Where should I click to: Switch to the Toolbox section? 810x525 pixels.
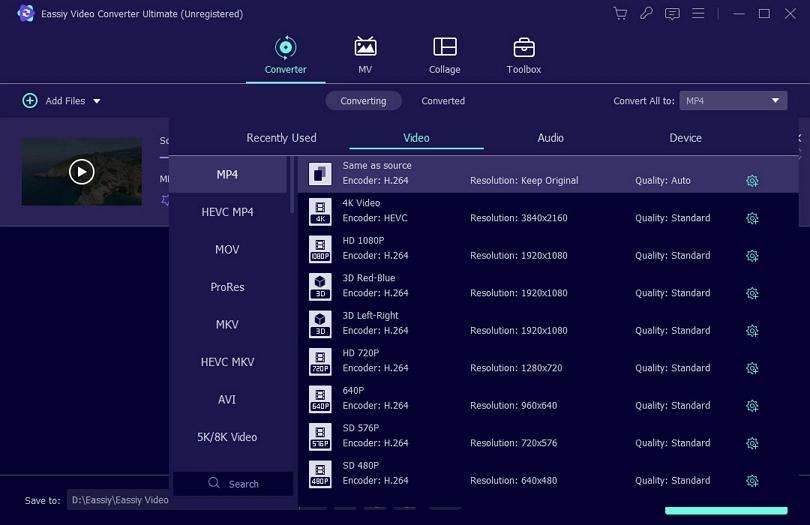click(523, 56)
